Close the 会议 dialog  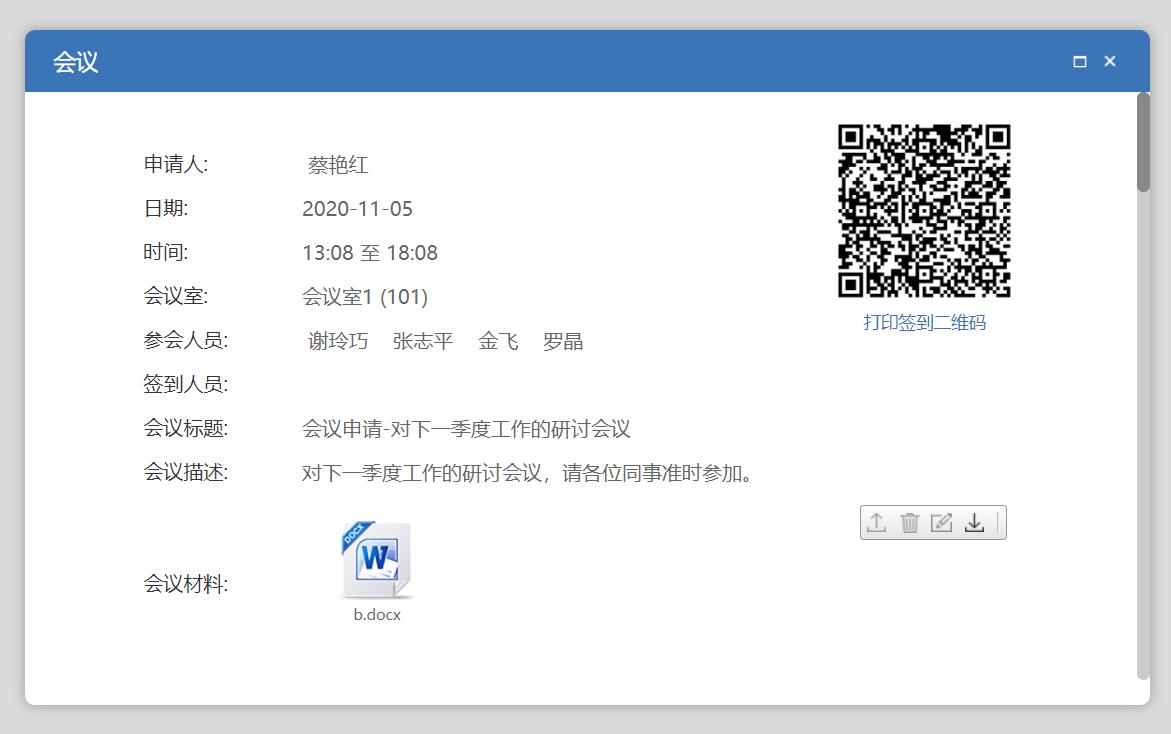click(1110, 61)
